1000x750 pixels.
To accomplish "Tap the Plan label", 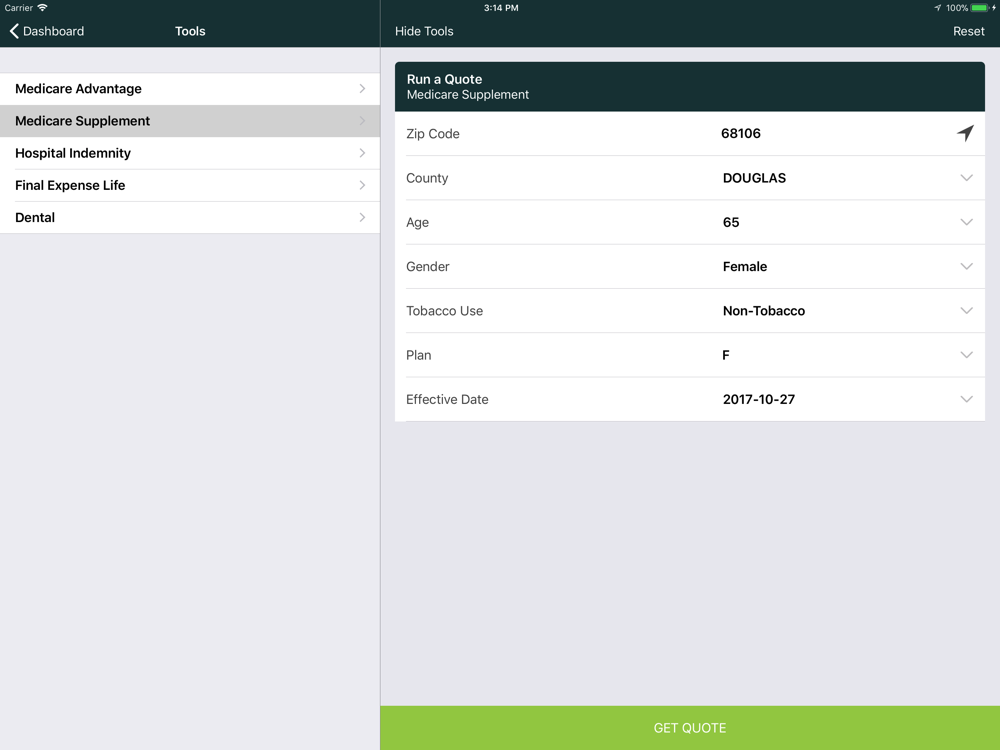I will (418, 355).
